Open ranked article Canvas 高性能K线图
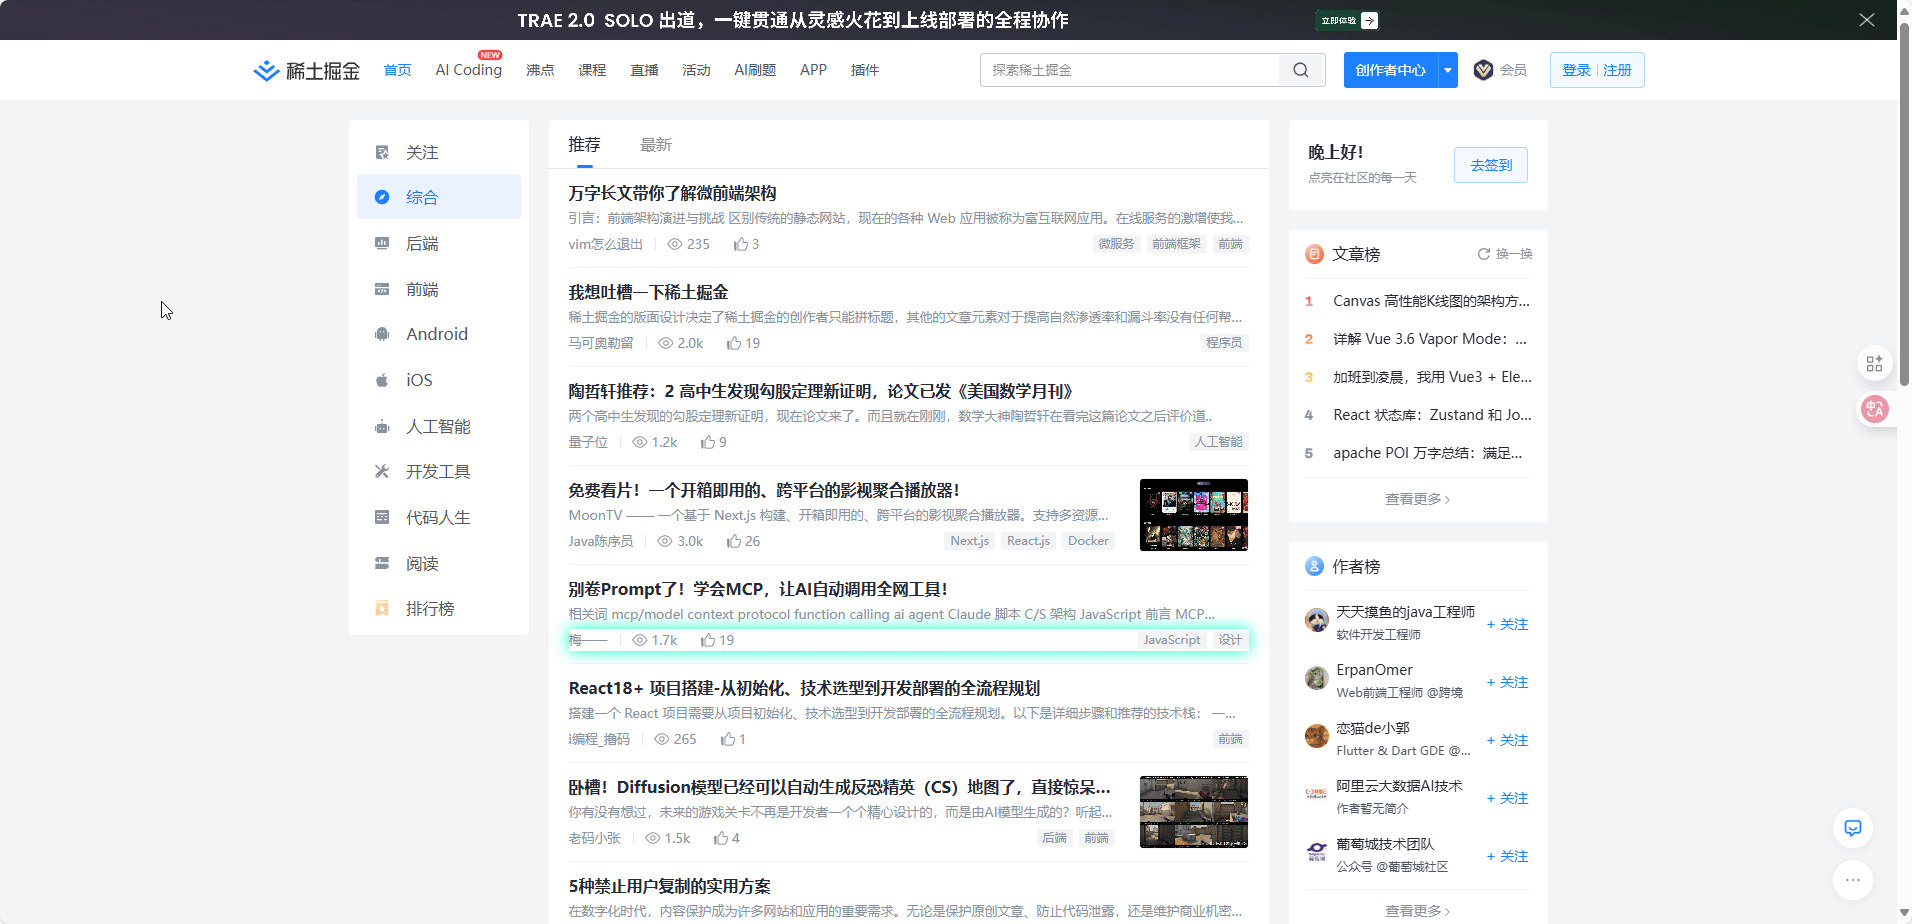Image resolution: width=1912 pixels, height=924 pixels. click(1431, 301)
